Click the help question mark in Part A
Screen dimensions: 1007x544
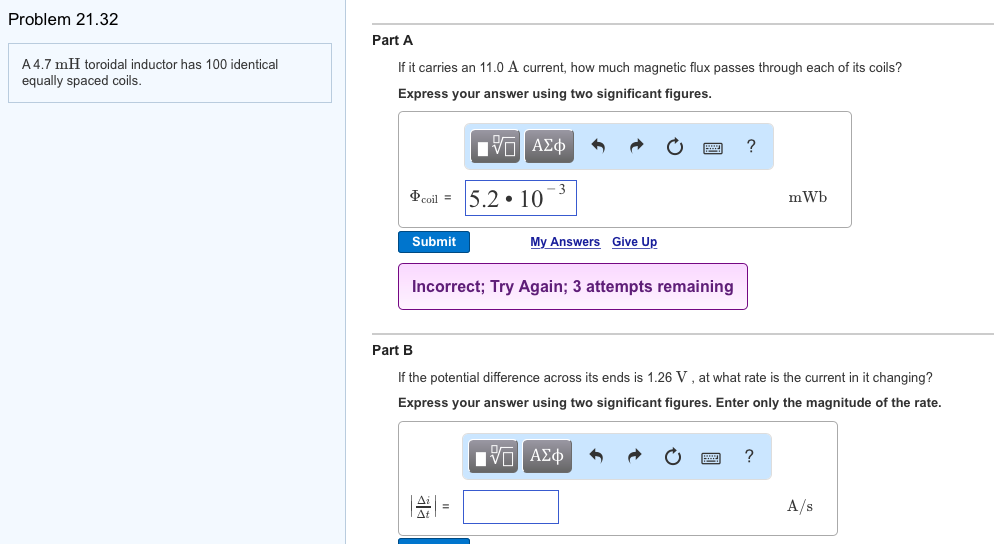click(x=751, y=147)
